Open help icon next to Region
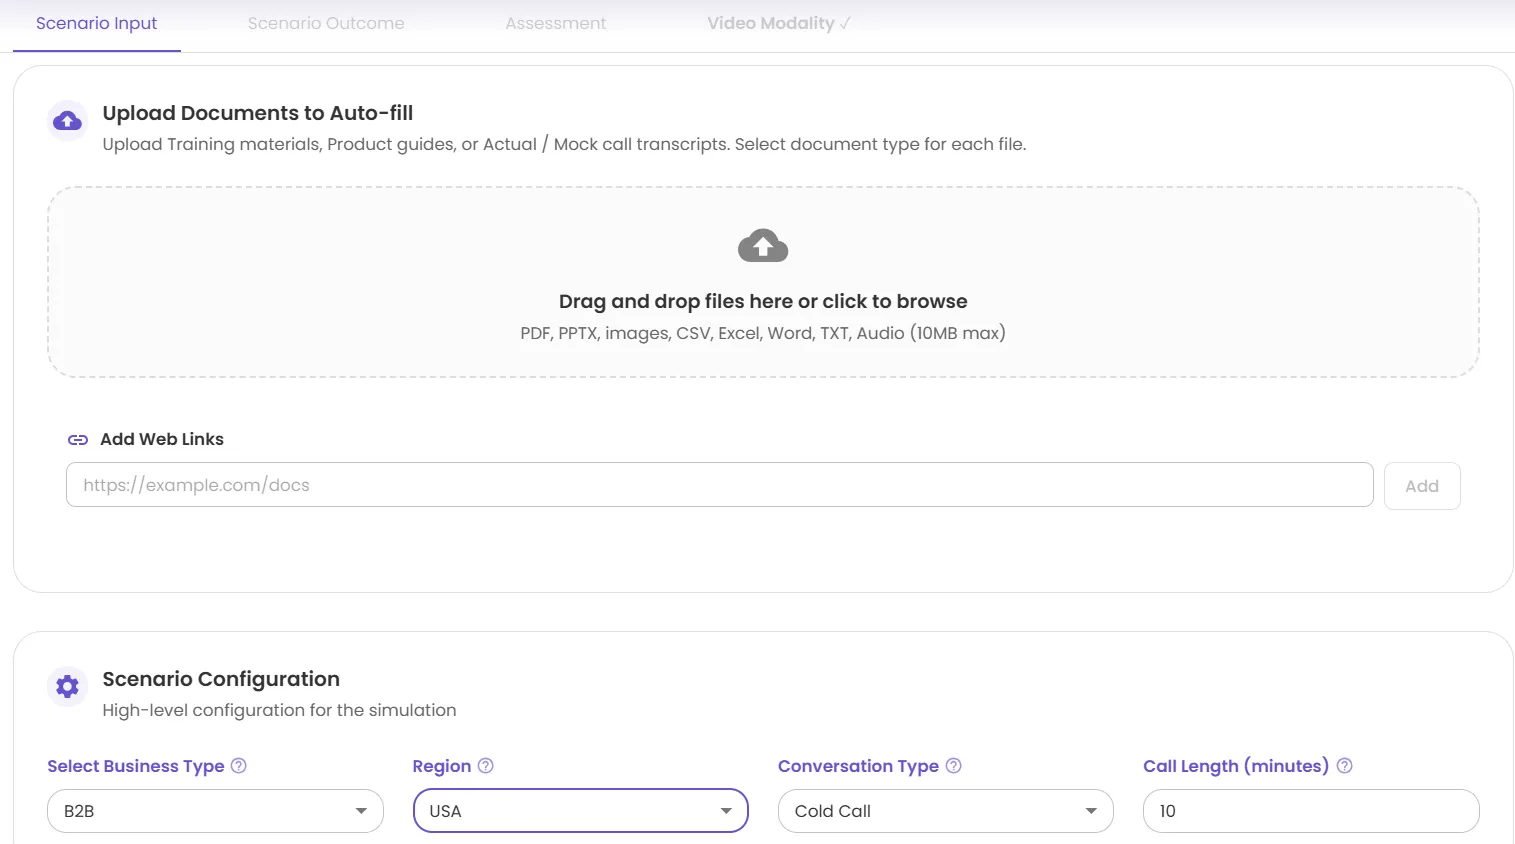Viewport: 1515px width, 844px height. 486,766
